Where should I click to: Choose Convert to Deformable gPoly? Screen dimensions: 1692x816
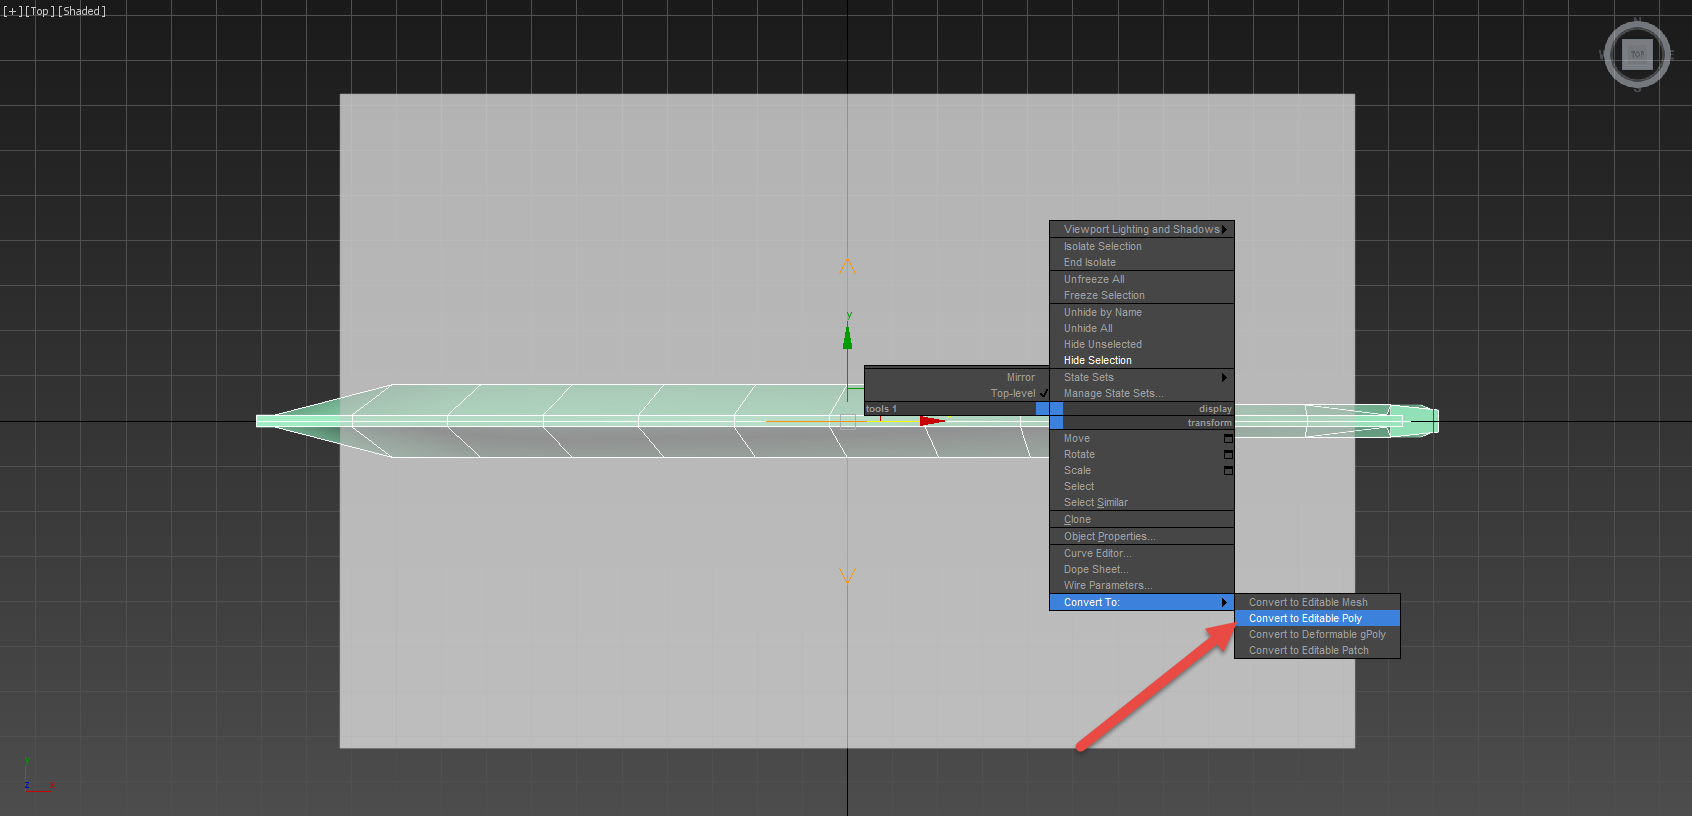(1317, 635)
